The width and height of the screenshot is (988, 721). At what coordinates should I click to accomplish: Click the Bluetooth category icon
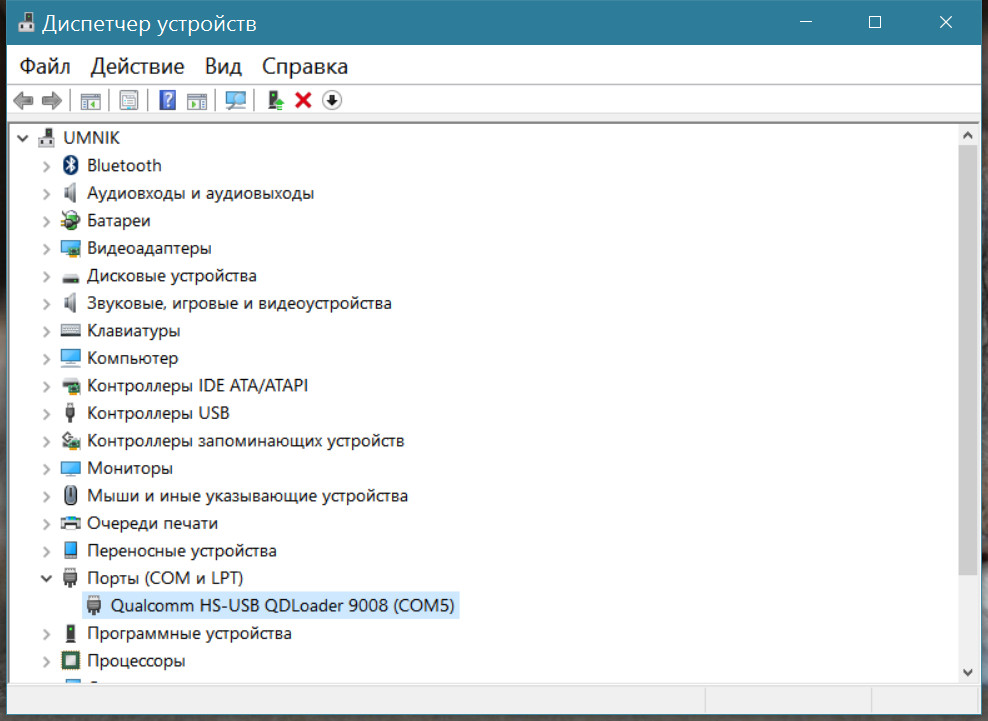[x=70, y=166]
